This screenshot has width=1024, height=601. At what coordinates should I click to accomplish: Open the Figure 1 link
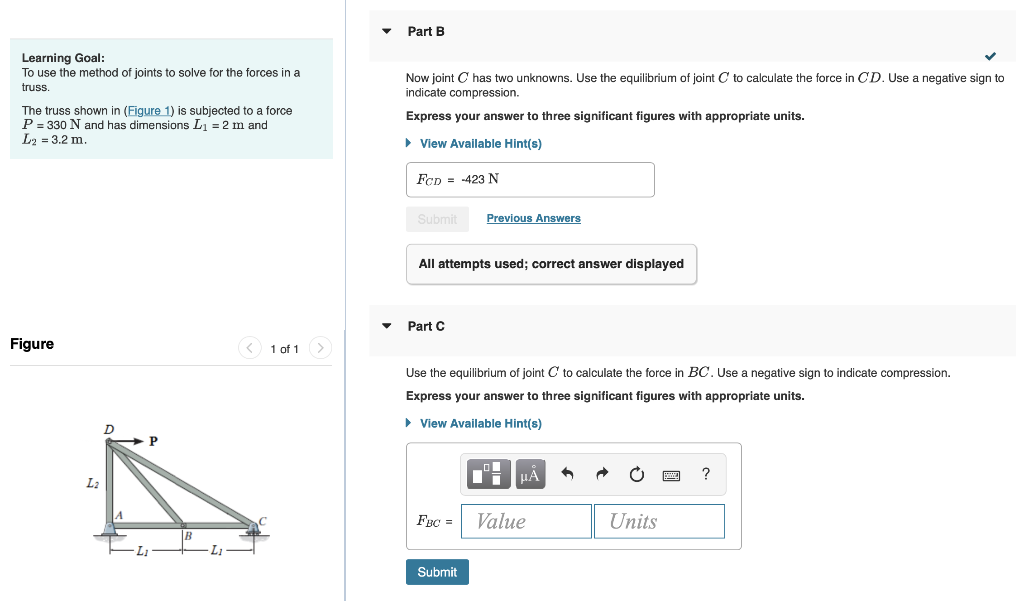pyautogui.click(x=149, y=110)
